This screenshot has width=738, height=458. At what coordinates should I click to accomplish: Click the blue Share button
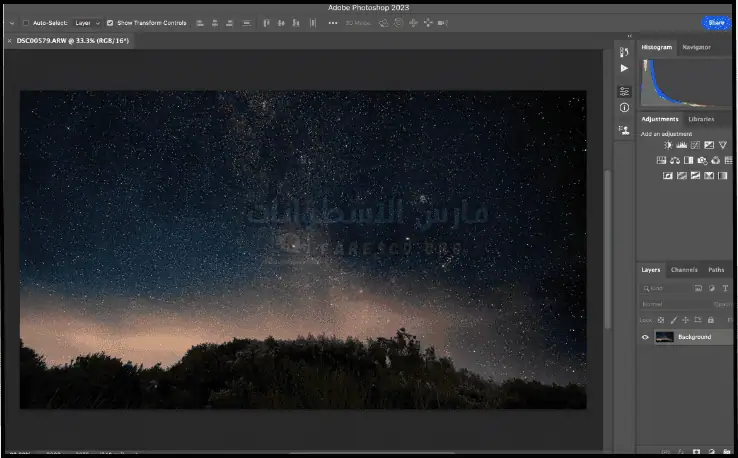coord(716,22)
